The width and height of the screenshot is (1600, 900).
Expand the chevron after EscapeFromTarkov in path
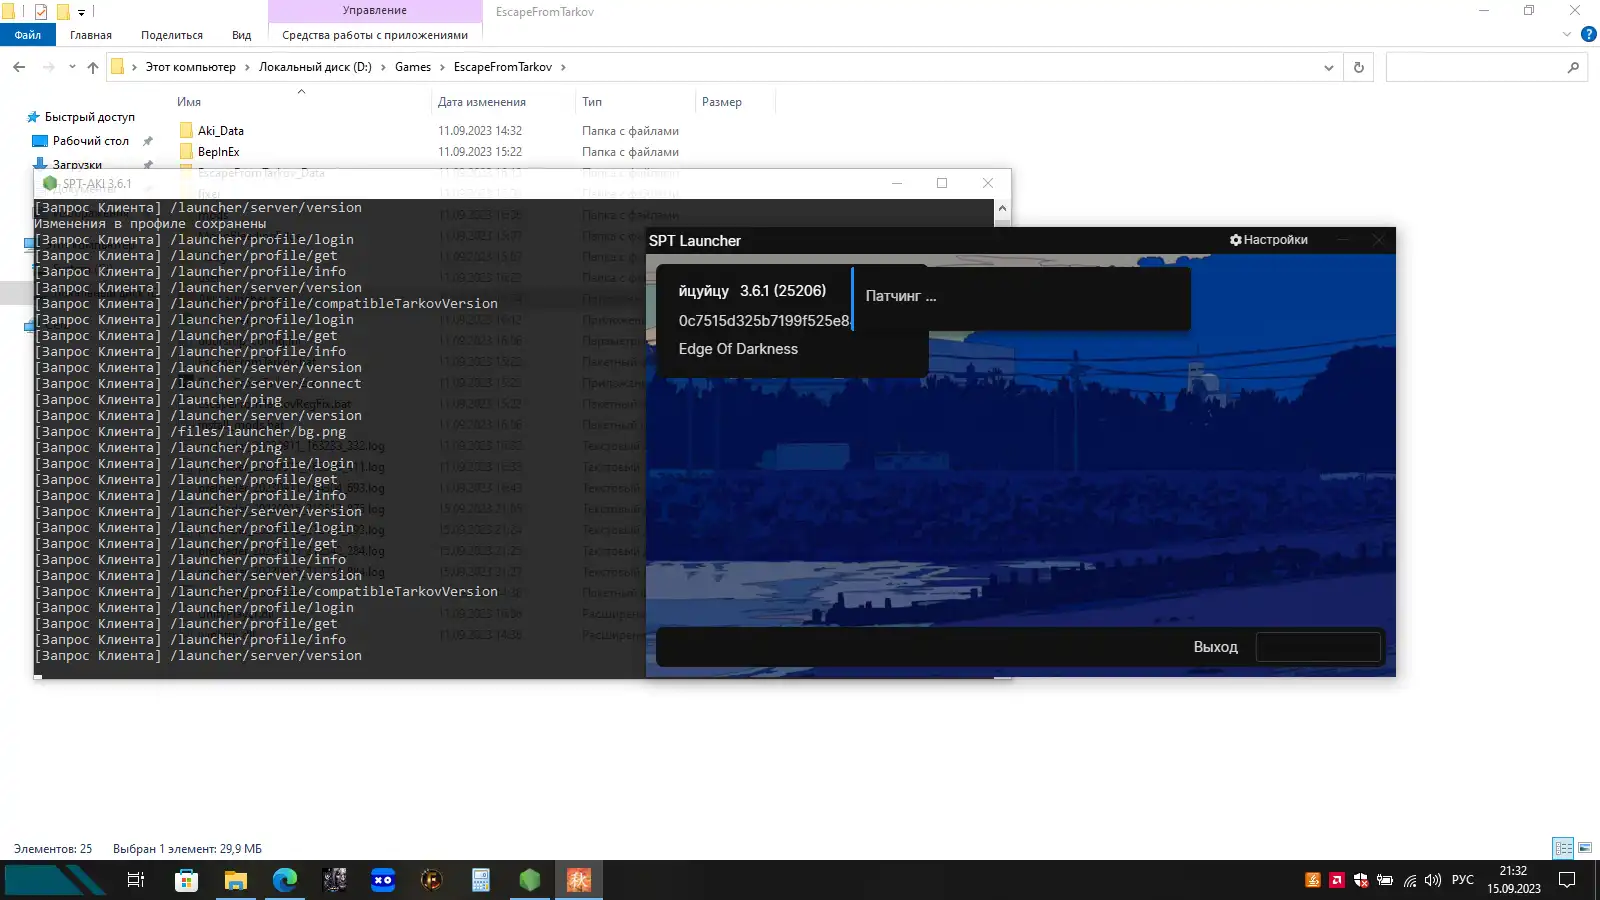(563, 67)
